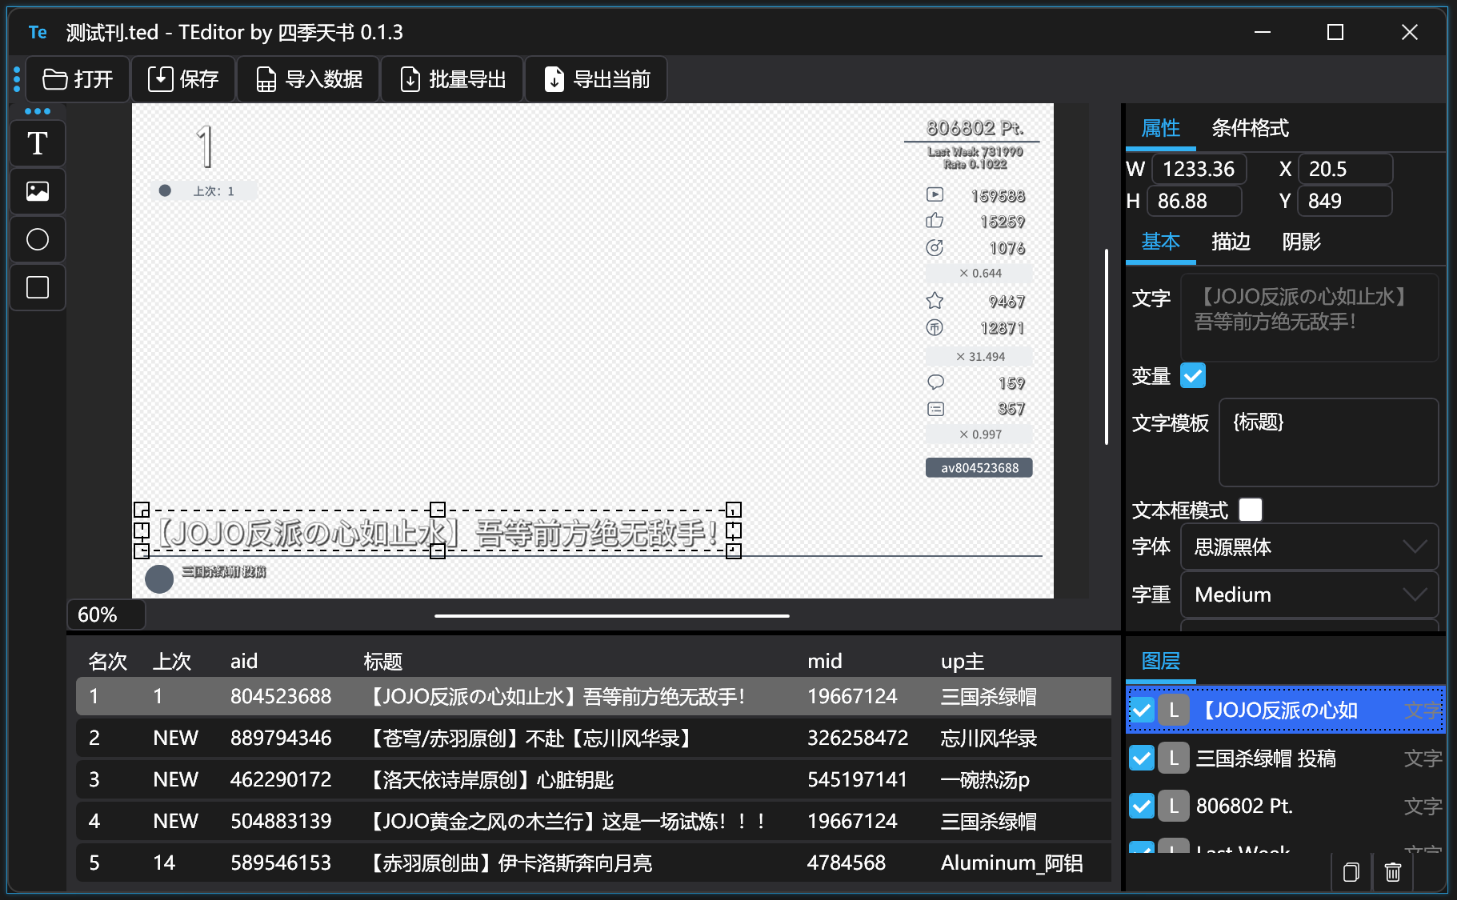This screenshot has width=1457, height=900.
Task: Enable the 文本框模式 checkbox
Action: point(1250,510)
